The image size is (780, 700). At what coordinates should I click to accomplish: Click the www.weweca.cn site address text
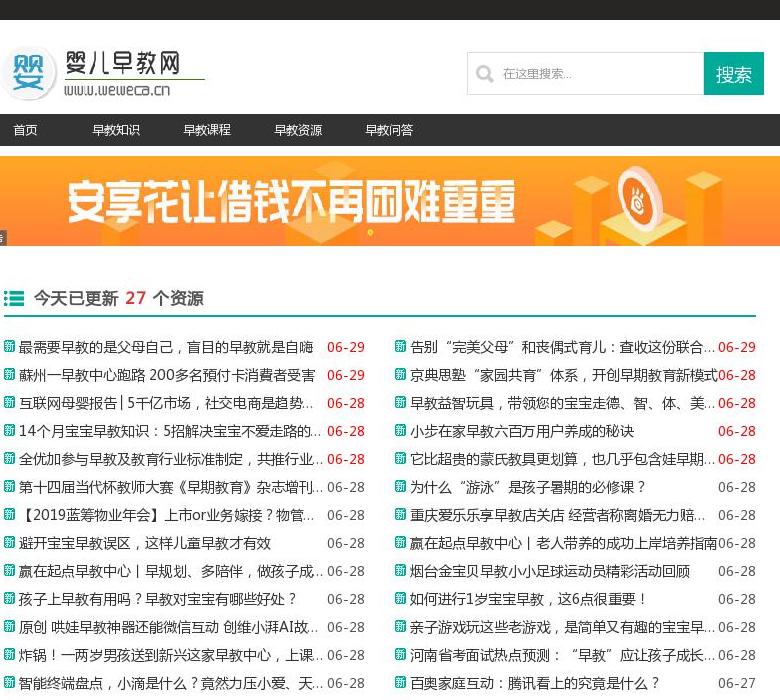tap(117, 90)
